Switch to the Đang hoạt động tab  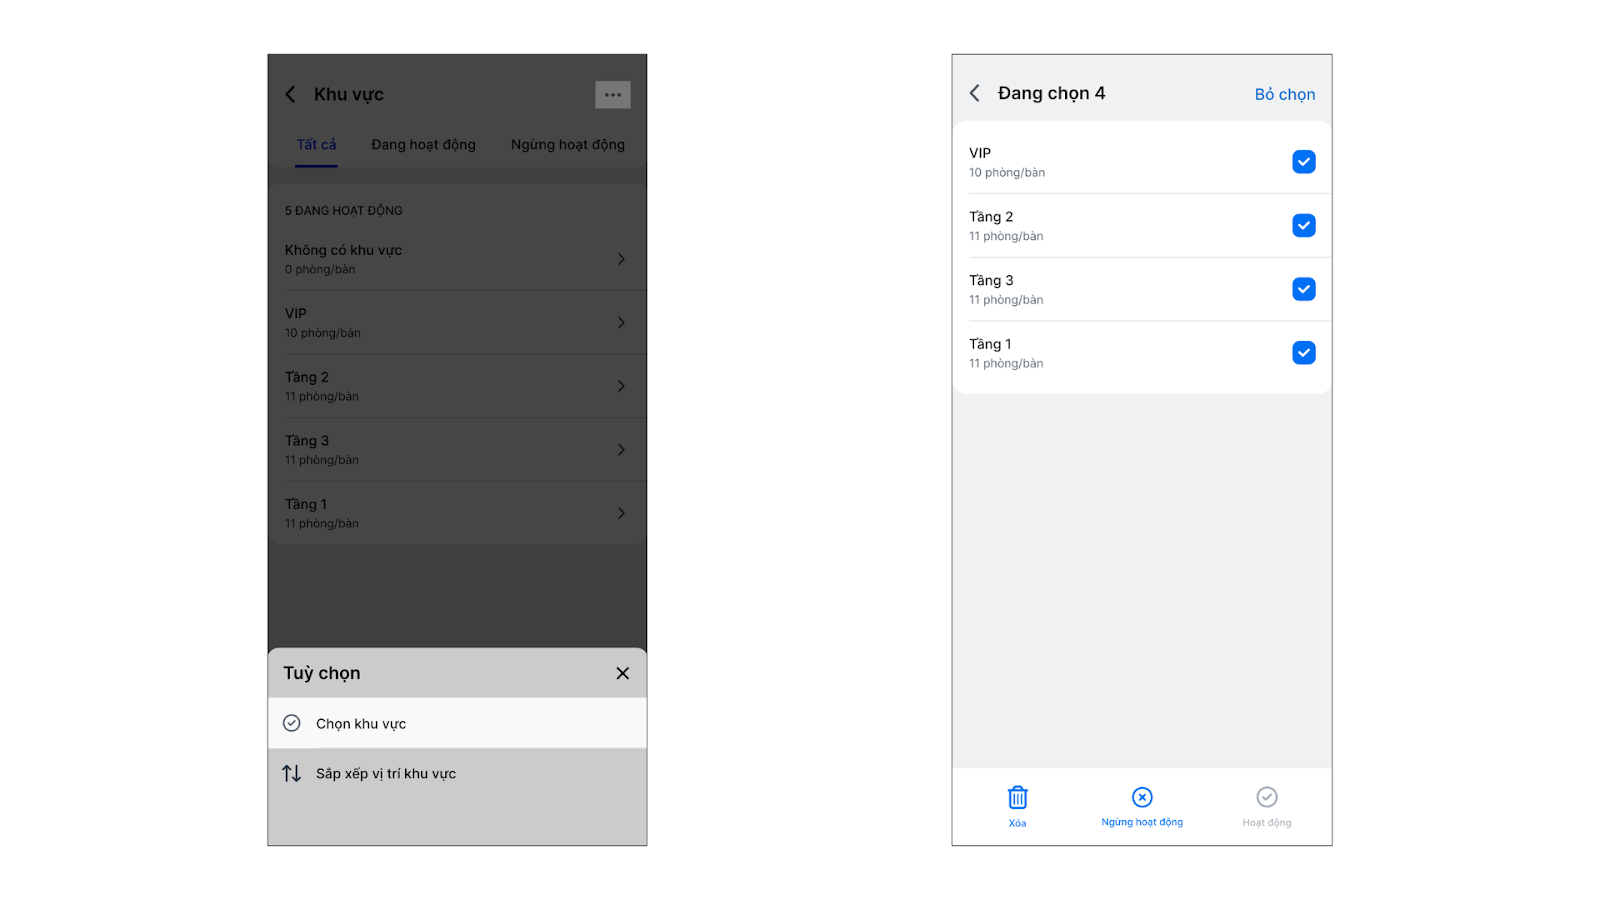(x=424, y=145)
